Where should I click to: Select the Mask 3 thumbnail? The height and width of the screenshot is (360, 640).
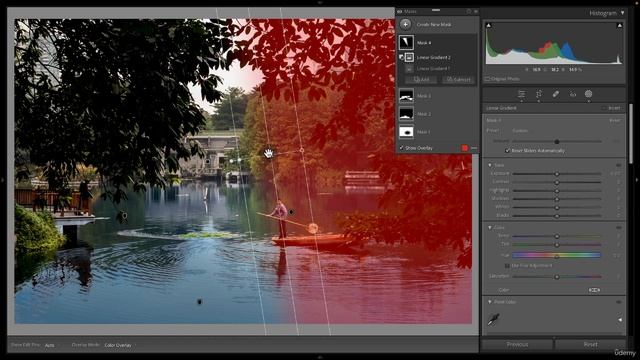tap(406, 96)
